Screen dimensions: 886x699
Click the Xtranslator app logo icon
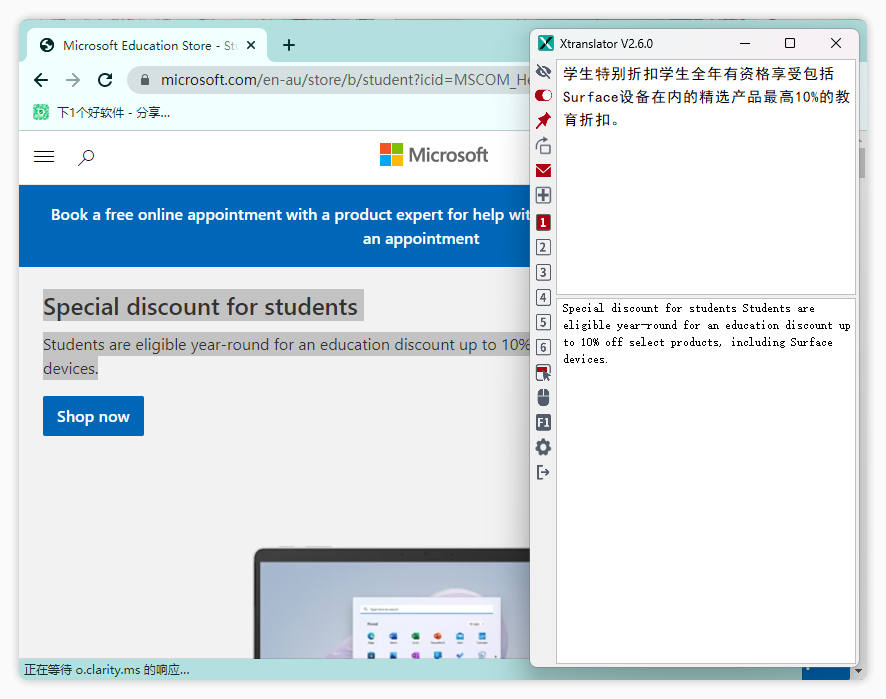tap(546, 44)
